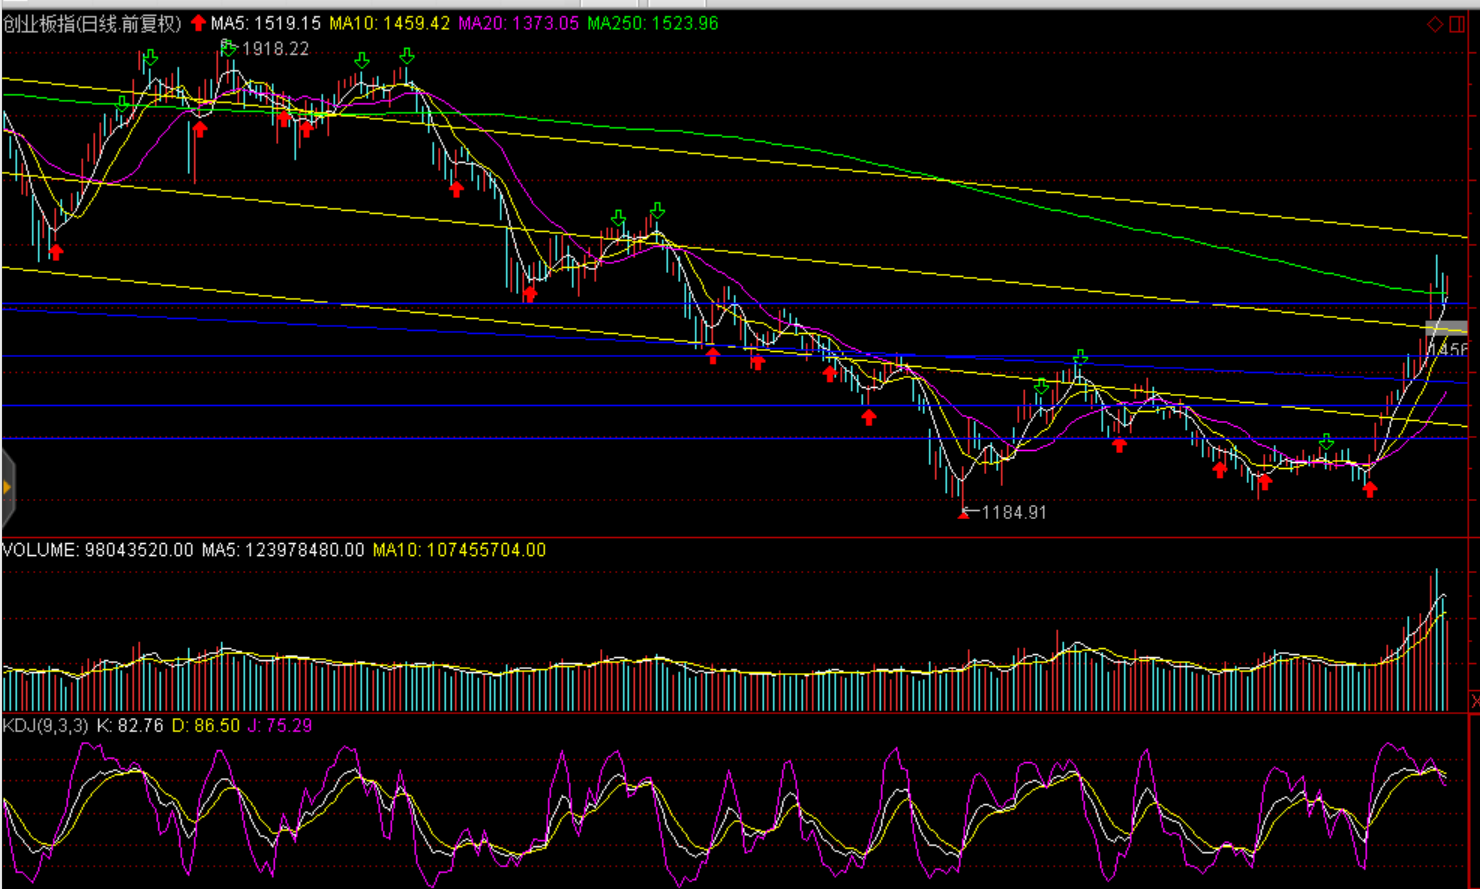Click the KDJ D value label
The image size is (1480, 889).
(206, 725)
